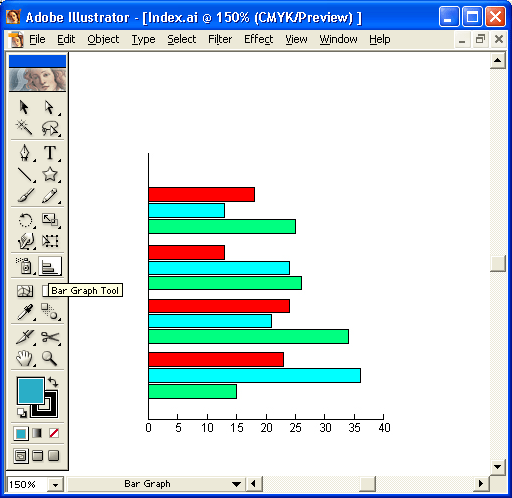Viewport: 512px width, 498px height.
Task: Click the vertical scrollbar up arrow
Action: [x=498, y=61]
